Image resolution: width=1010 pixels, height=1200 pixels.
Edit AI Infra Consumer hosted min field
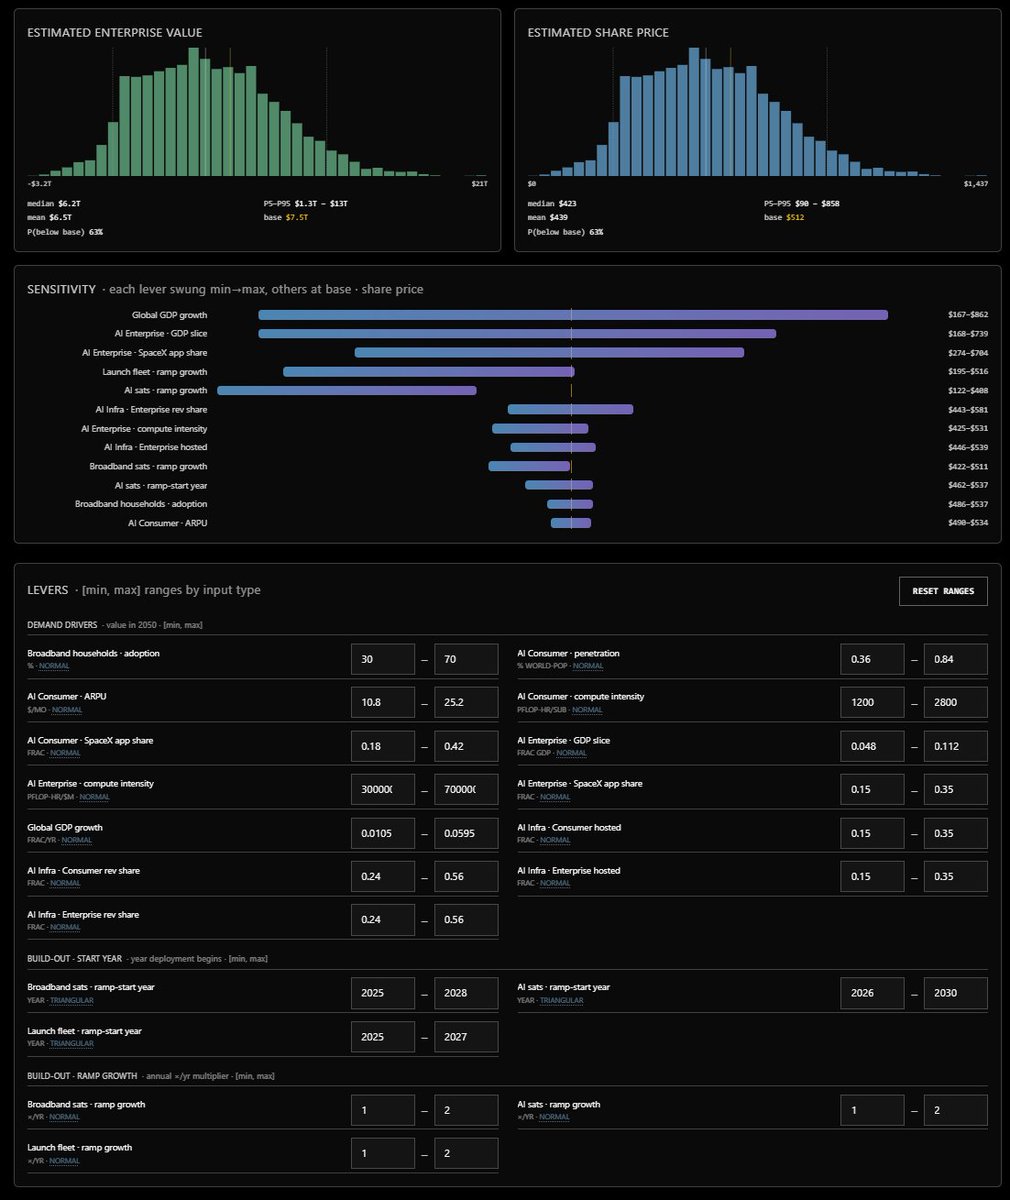pos(873,833)
